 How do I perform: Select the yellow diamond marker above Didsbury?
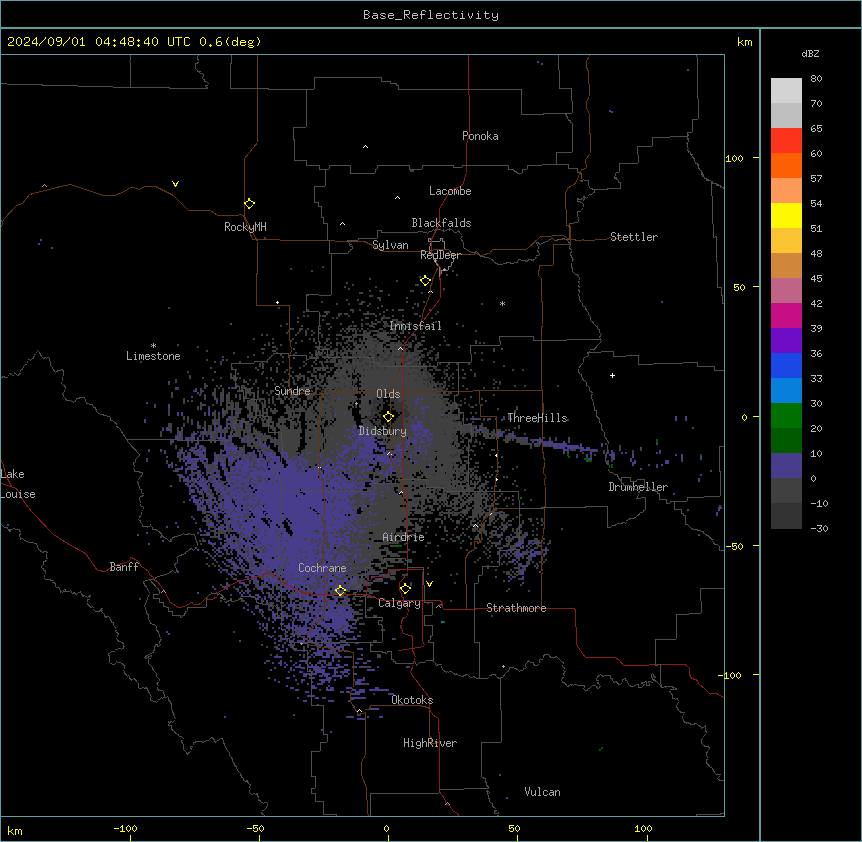pyautogui.click(x=388, y=416)
